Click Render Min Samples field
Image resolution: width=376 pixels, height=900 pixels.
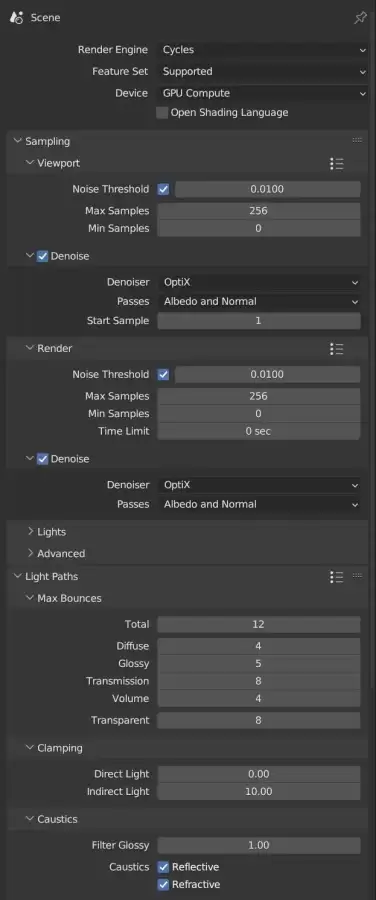point(259,414)
